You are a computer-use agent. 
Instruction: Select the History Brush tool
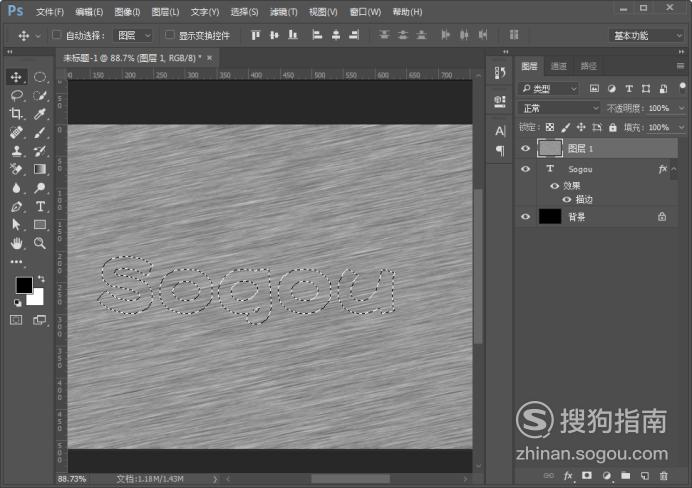[x=40, y=151]
